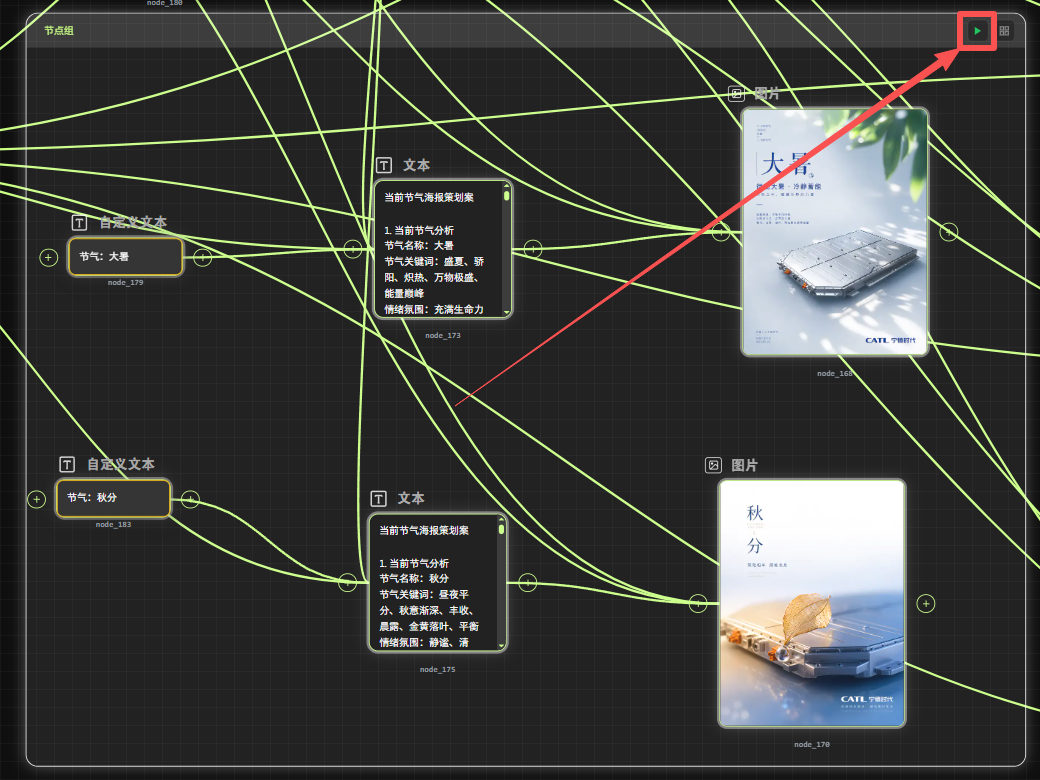This screenshot has width=1040, height=780.
Task: Open the 大暑 poster image thumbnail
Action: (834, 232)
